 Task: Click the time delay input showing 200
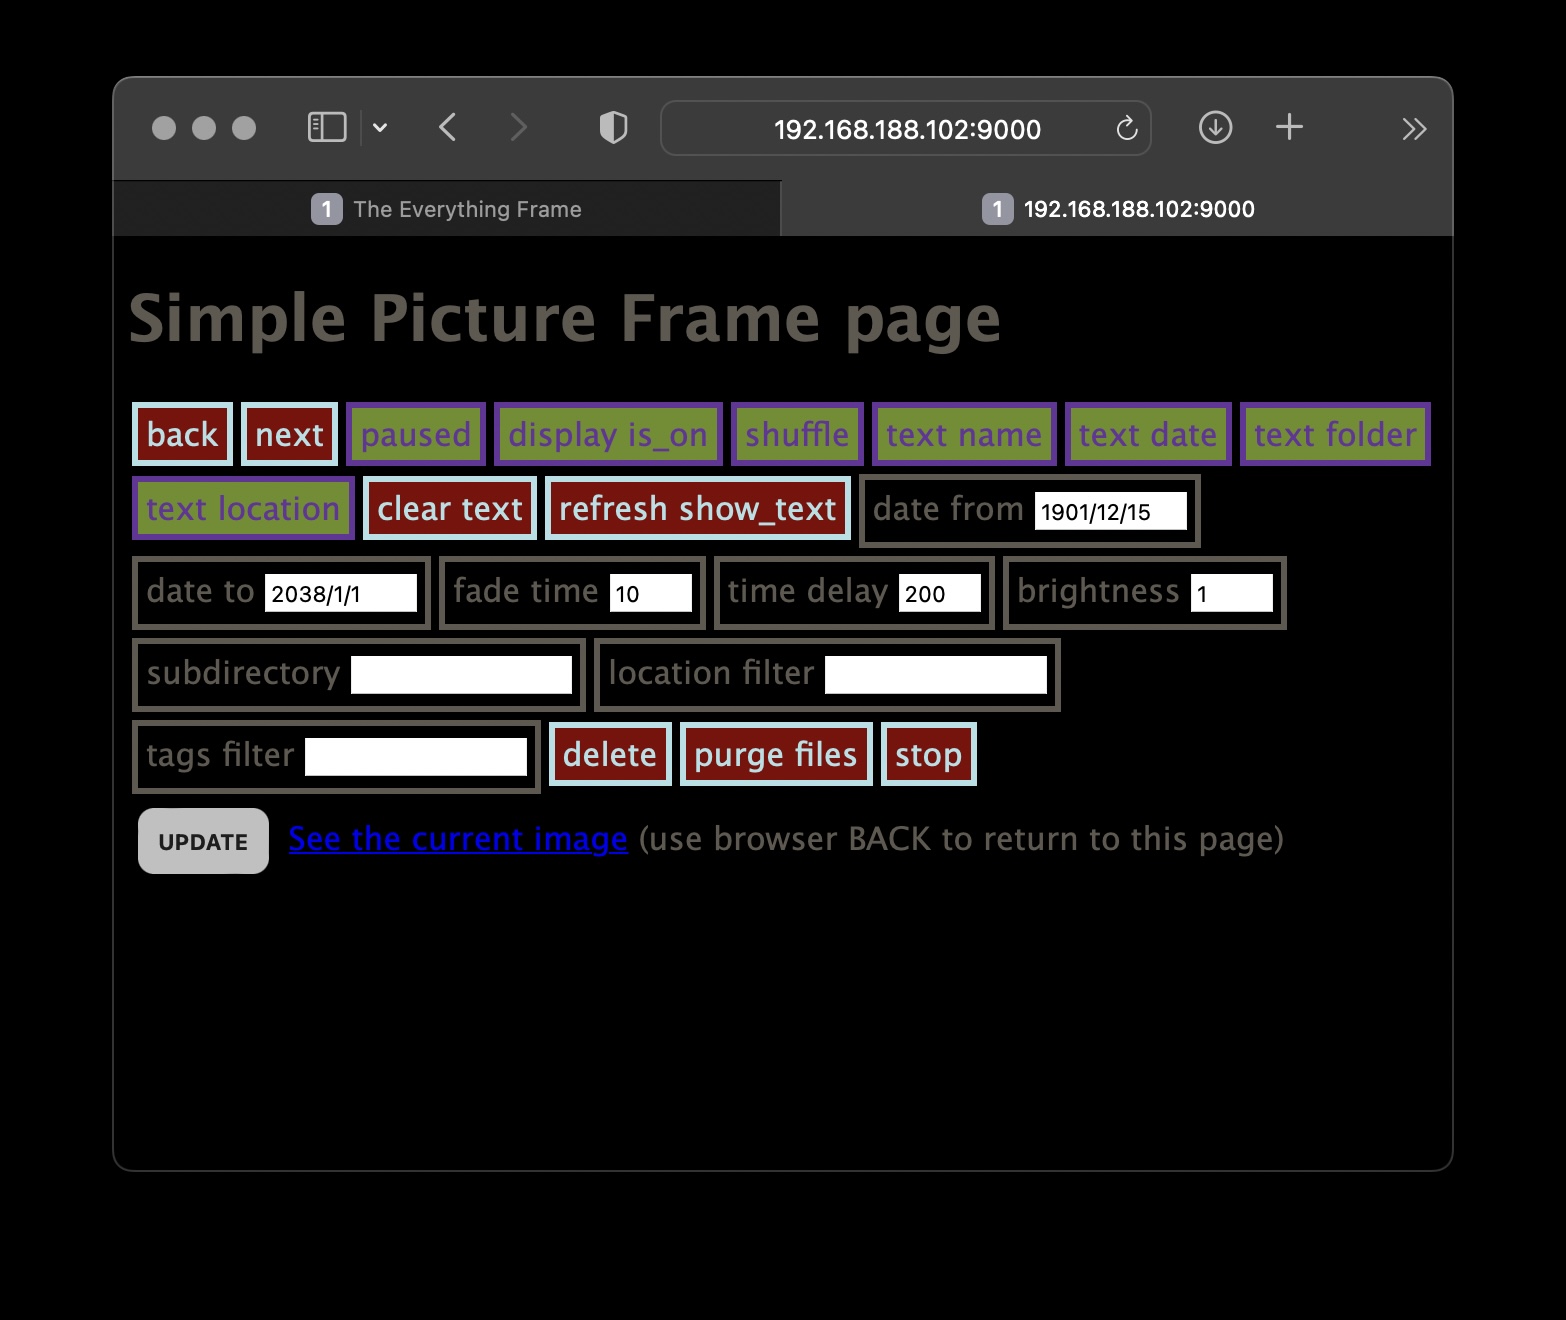click(939, 593)
